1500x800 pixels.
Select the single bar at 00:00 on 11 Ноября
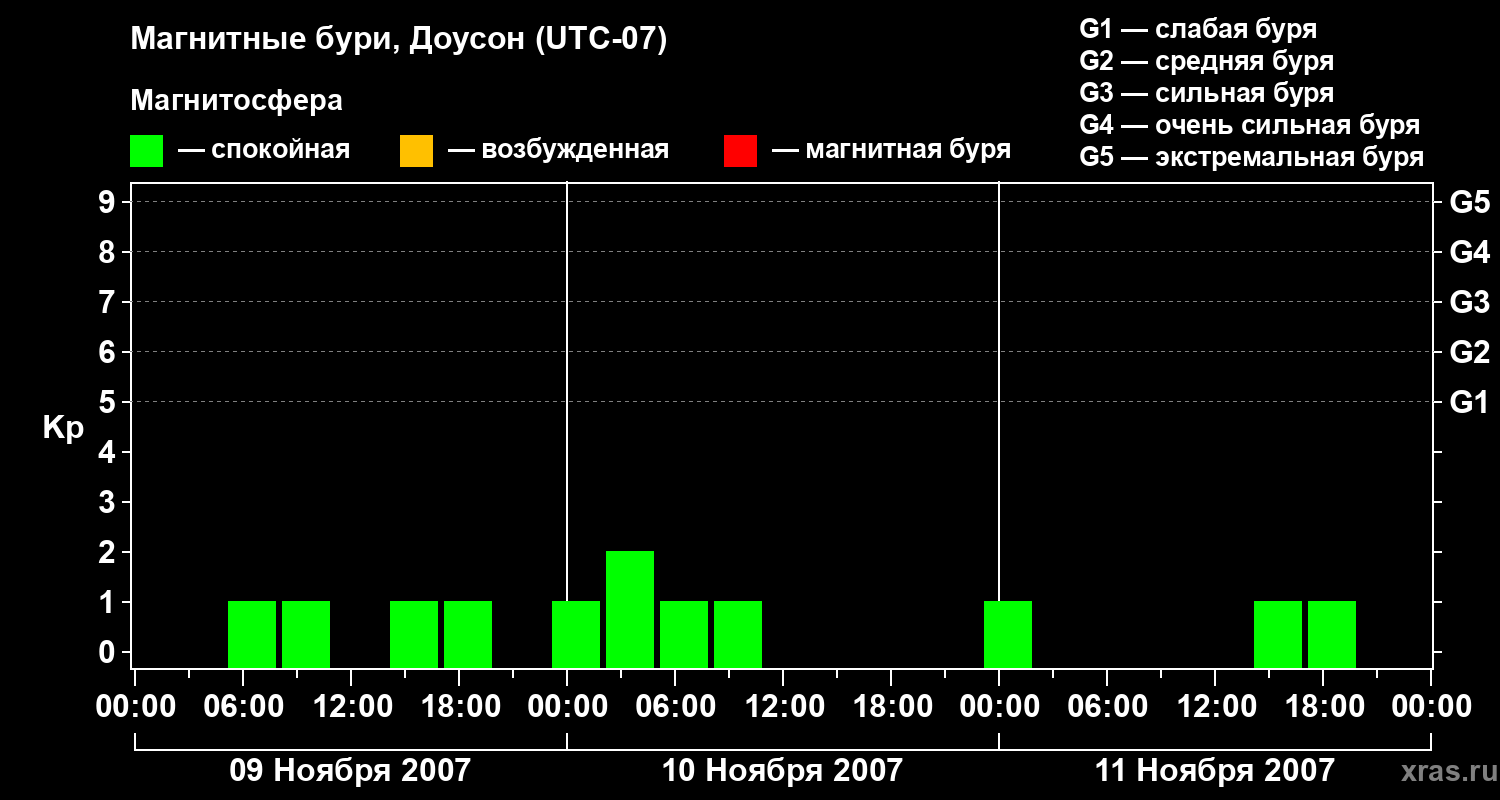click(x=1008, y=634)
